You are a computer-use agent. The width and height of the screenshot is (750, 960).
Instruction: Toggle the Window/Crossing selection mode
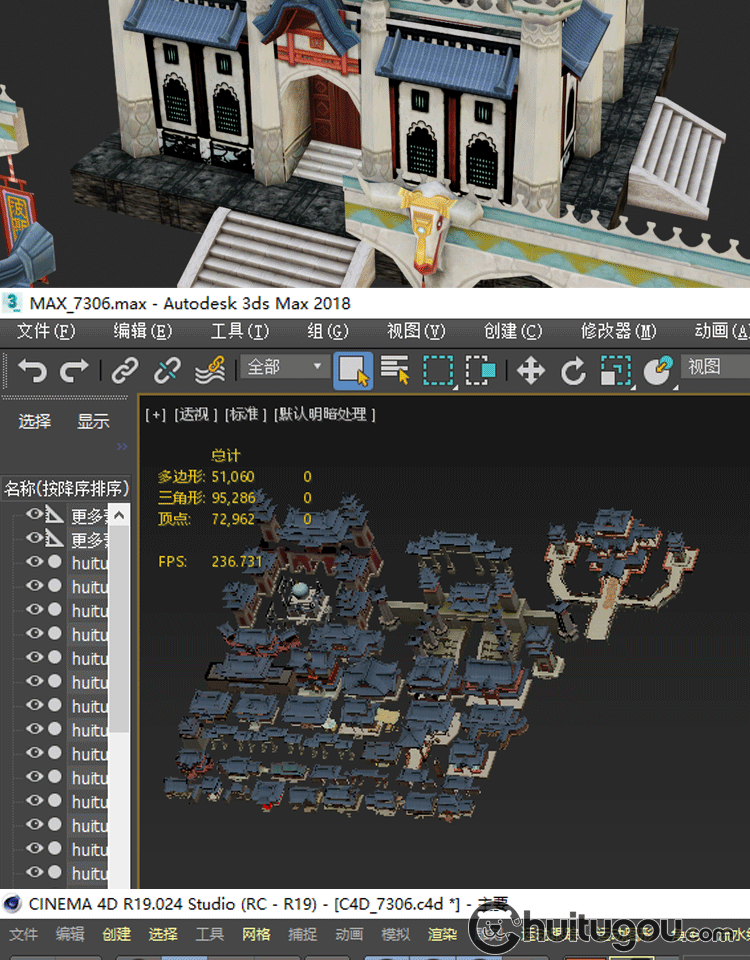tap(481, 370)
